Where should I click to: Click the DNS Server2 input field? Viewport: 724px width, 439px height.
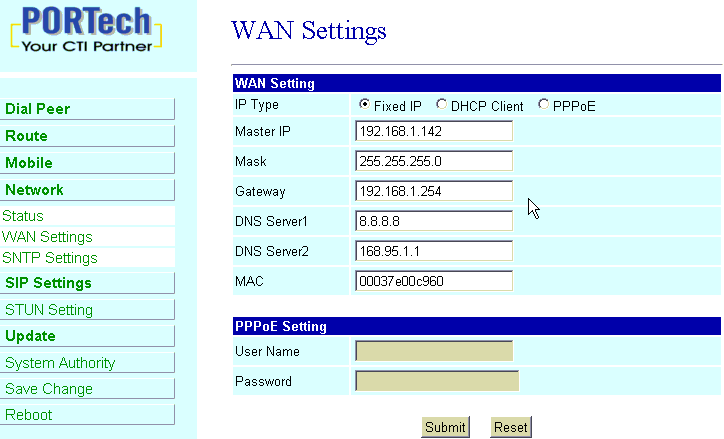tap(434, 251)
